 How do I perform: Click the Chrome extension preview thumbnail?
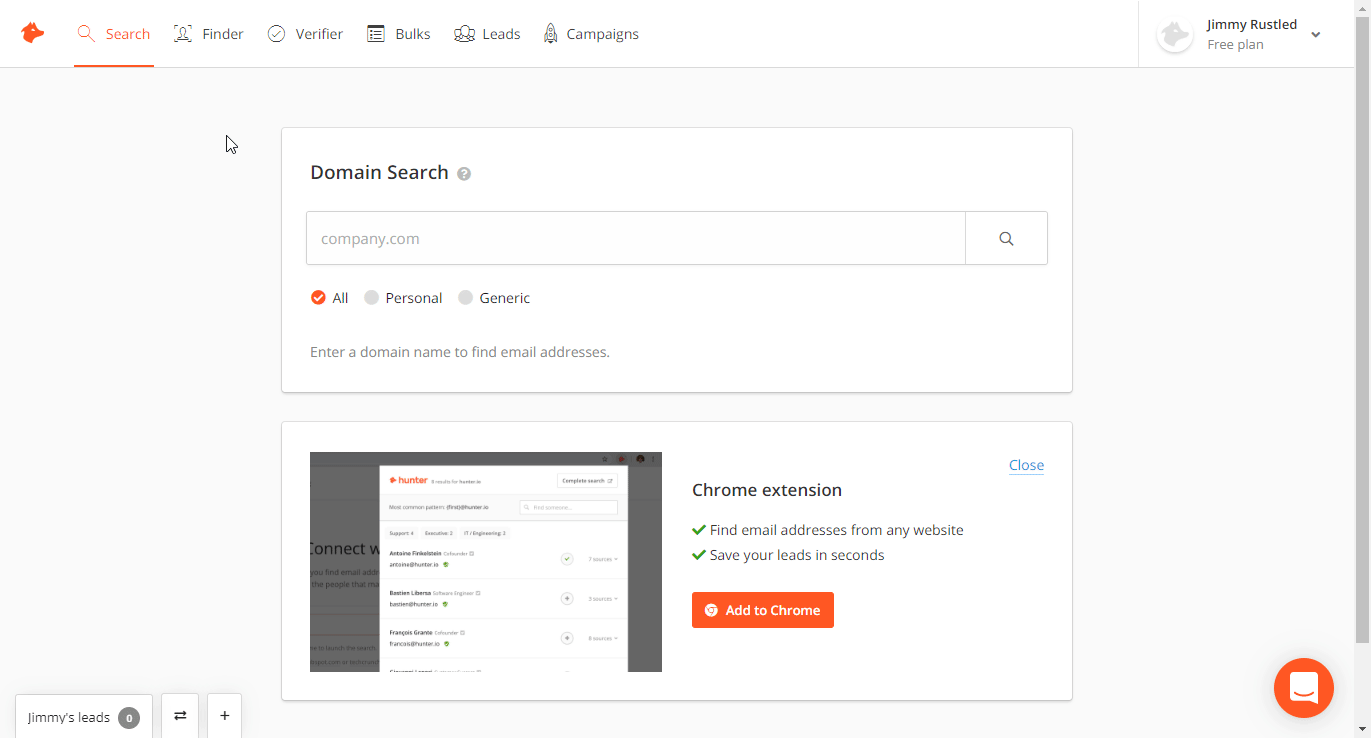[486, 562]
